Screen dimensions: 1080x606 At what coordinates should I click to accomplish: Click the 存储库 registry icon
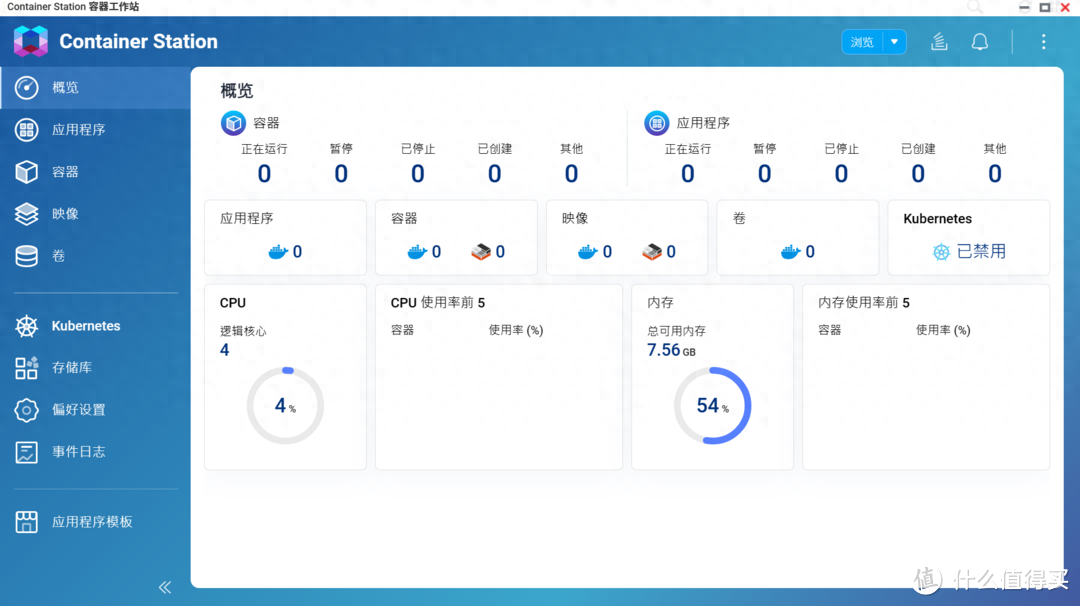click(x=27, y=368)
